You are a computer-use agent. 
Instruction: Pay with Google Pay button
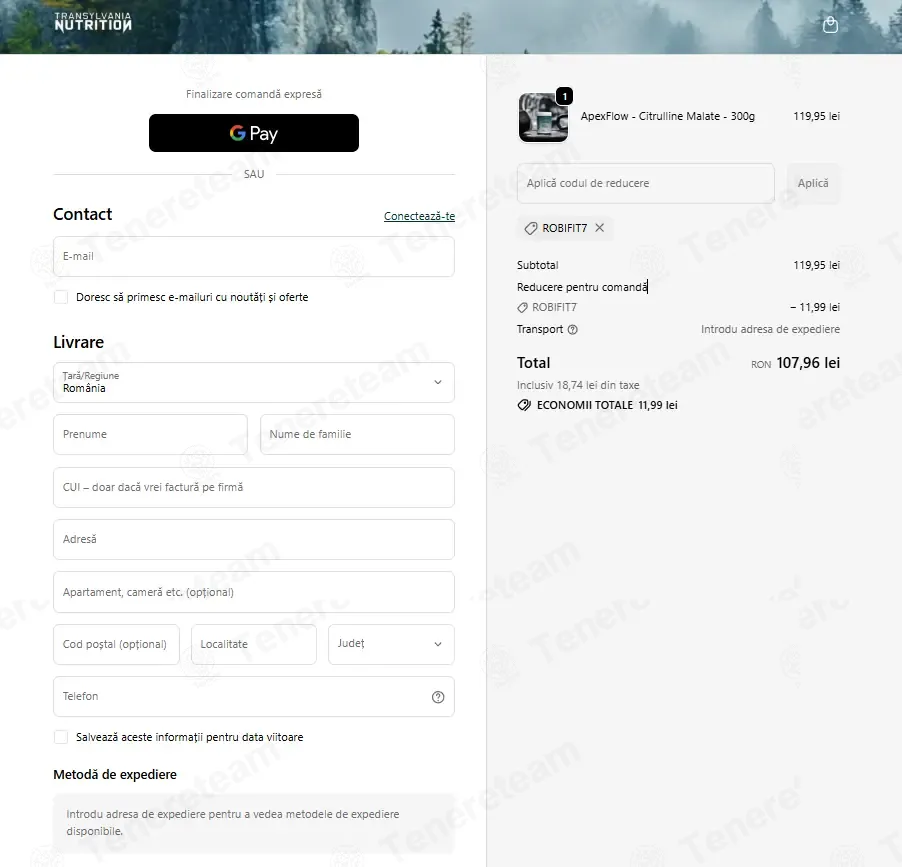coord(254,133)
